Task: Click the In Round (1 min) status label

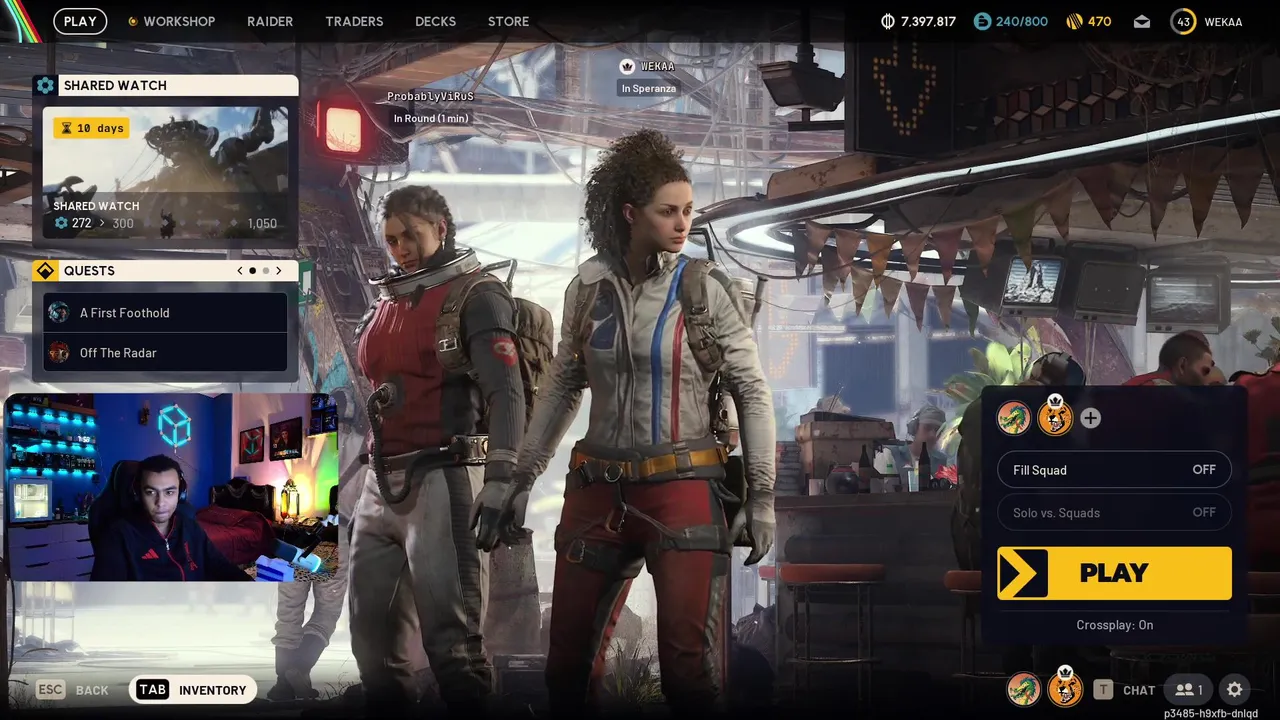Action: pos(430,118)
